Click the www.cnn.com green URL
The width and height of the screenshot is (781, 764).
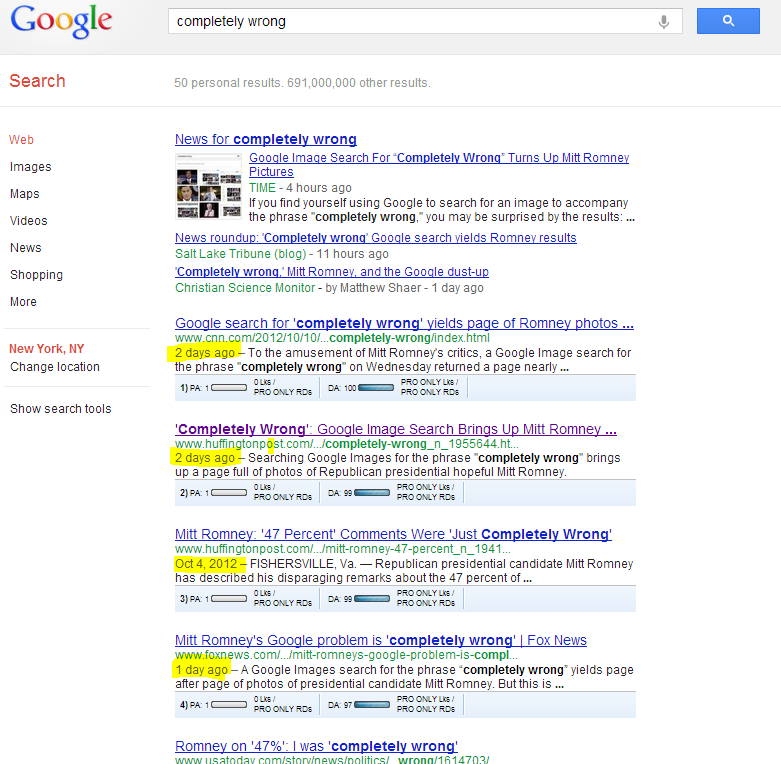332,338
